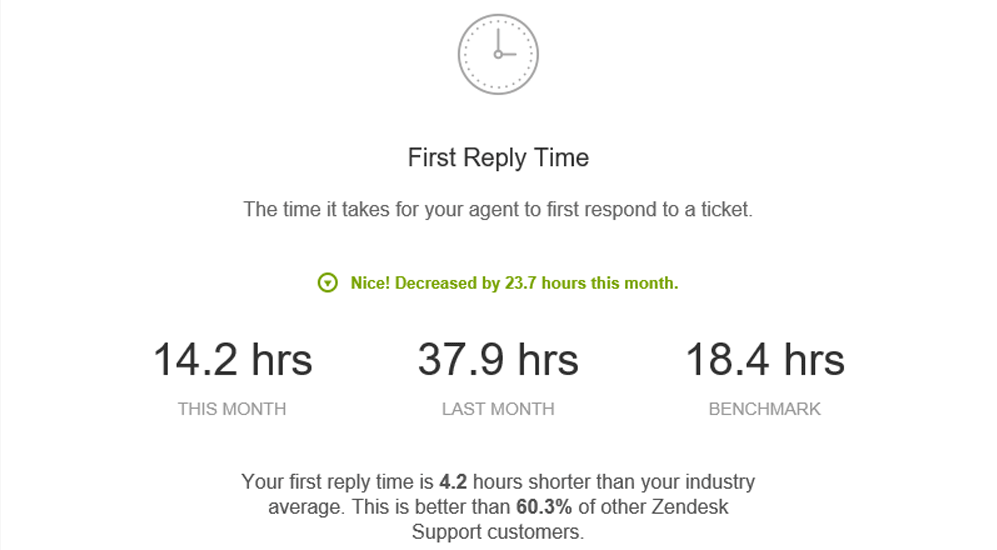Screen dimensions: 997x550
Task: Click the LAST MONTH label
Action: 498,409
